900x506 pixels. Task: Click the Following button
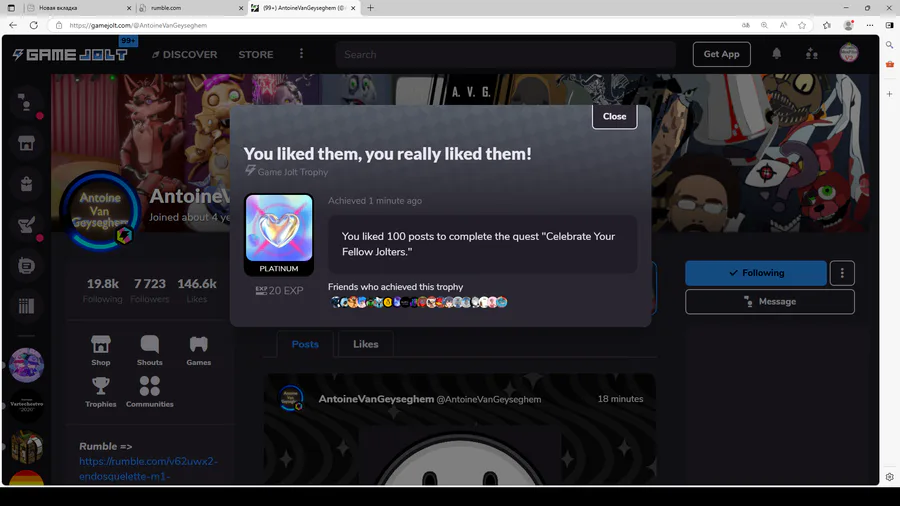click(756, 273)
